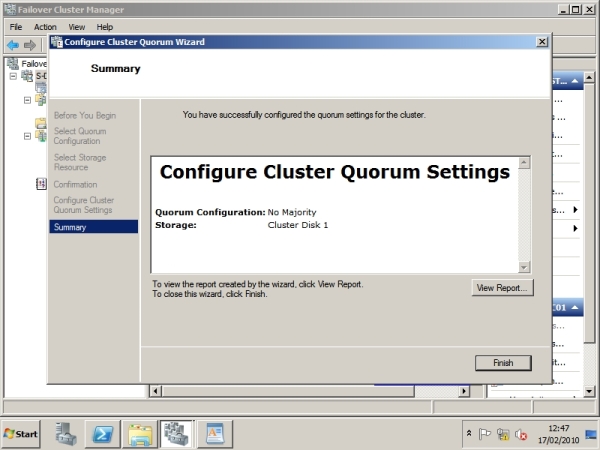600x450 pixels.
Task: Open the document app on taskbar
Action: pyautogui.click(x=215, y=434)
